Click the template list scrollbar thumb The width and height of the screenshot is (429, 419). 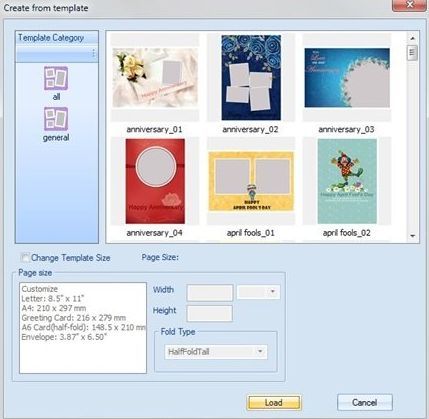[412, 53]
